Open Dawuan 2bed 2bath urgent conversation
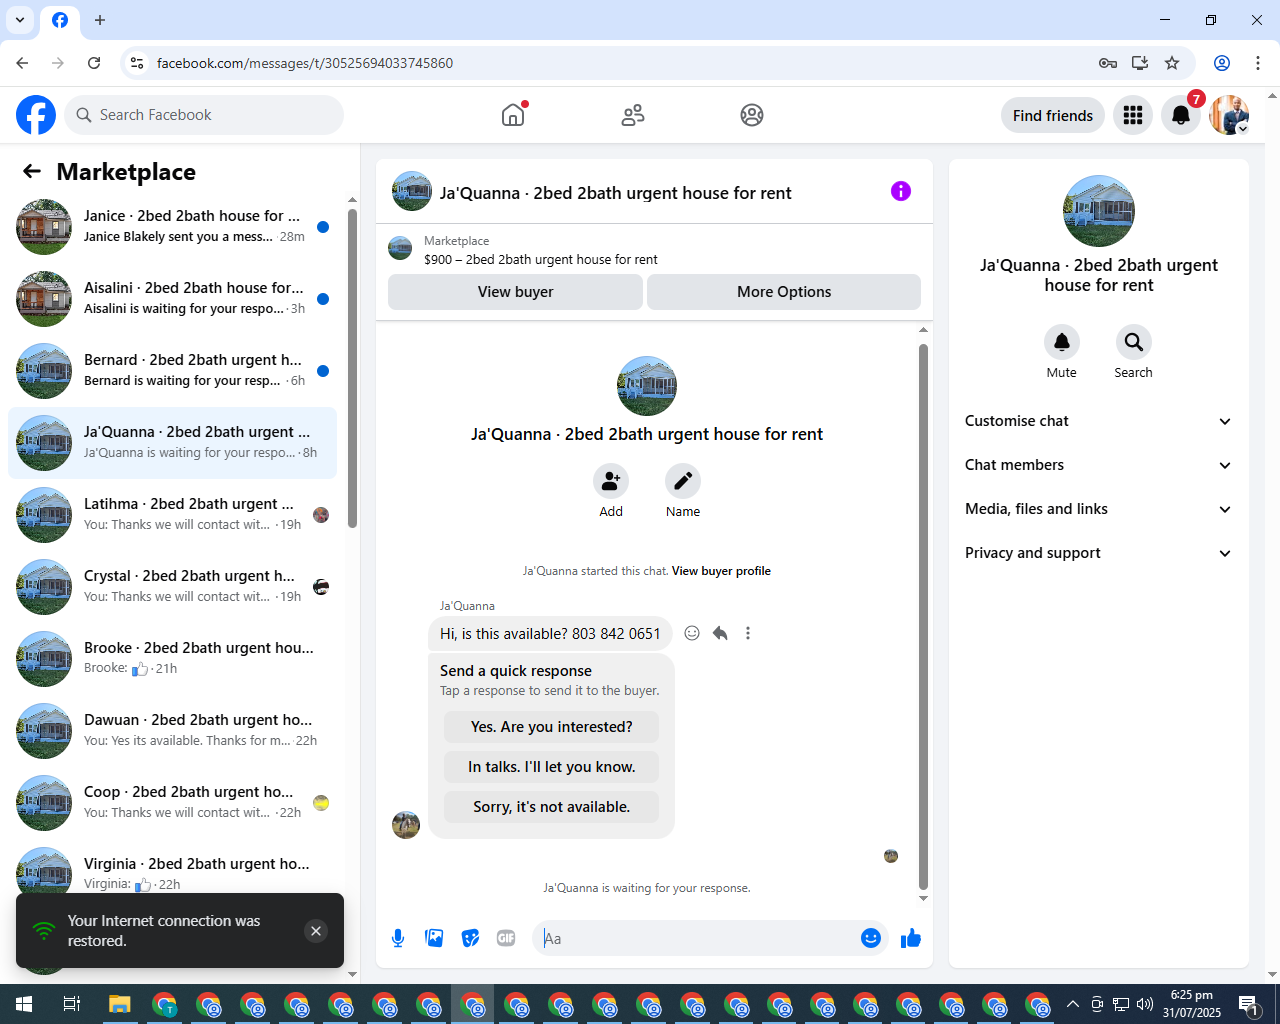The height and width of the screenshot is (1024, 1280). pos(172,731)
